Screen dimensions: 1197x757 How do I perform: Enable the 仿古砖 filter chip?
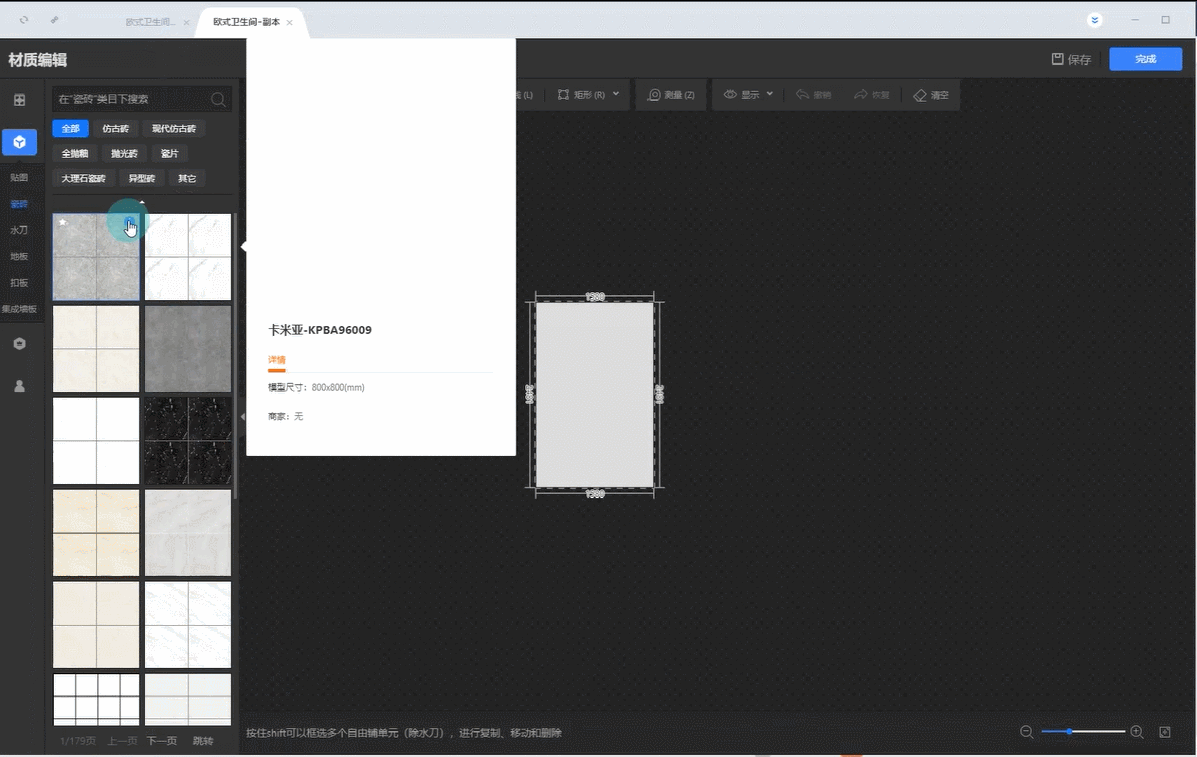click(x=115, y=128)
